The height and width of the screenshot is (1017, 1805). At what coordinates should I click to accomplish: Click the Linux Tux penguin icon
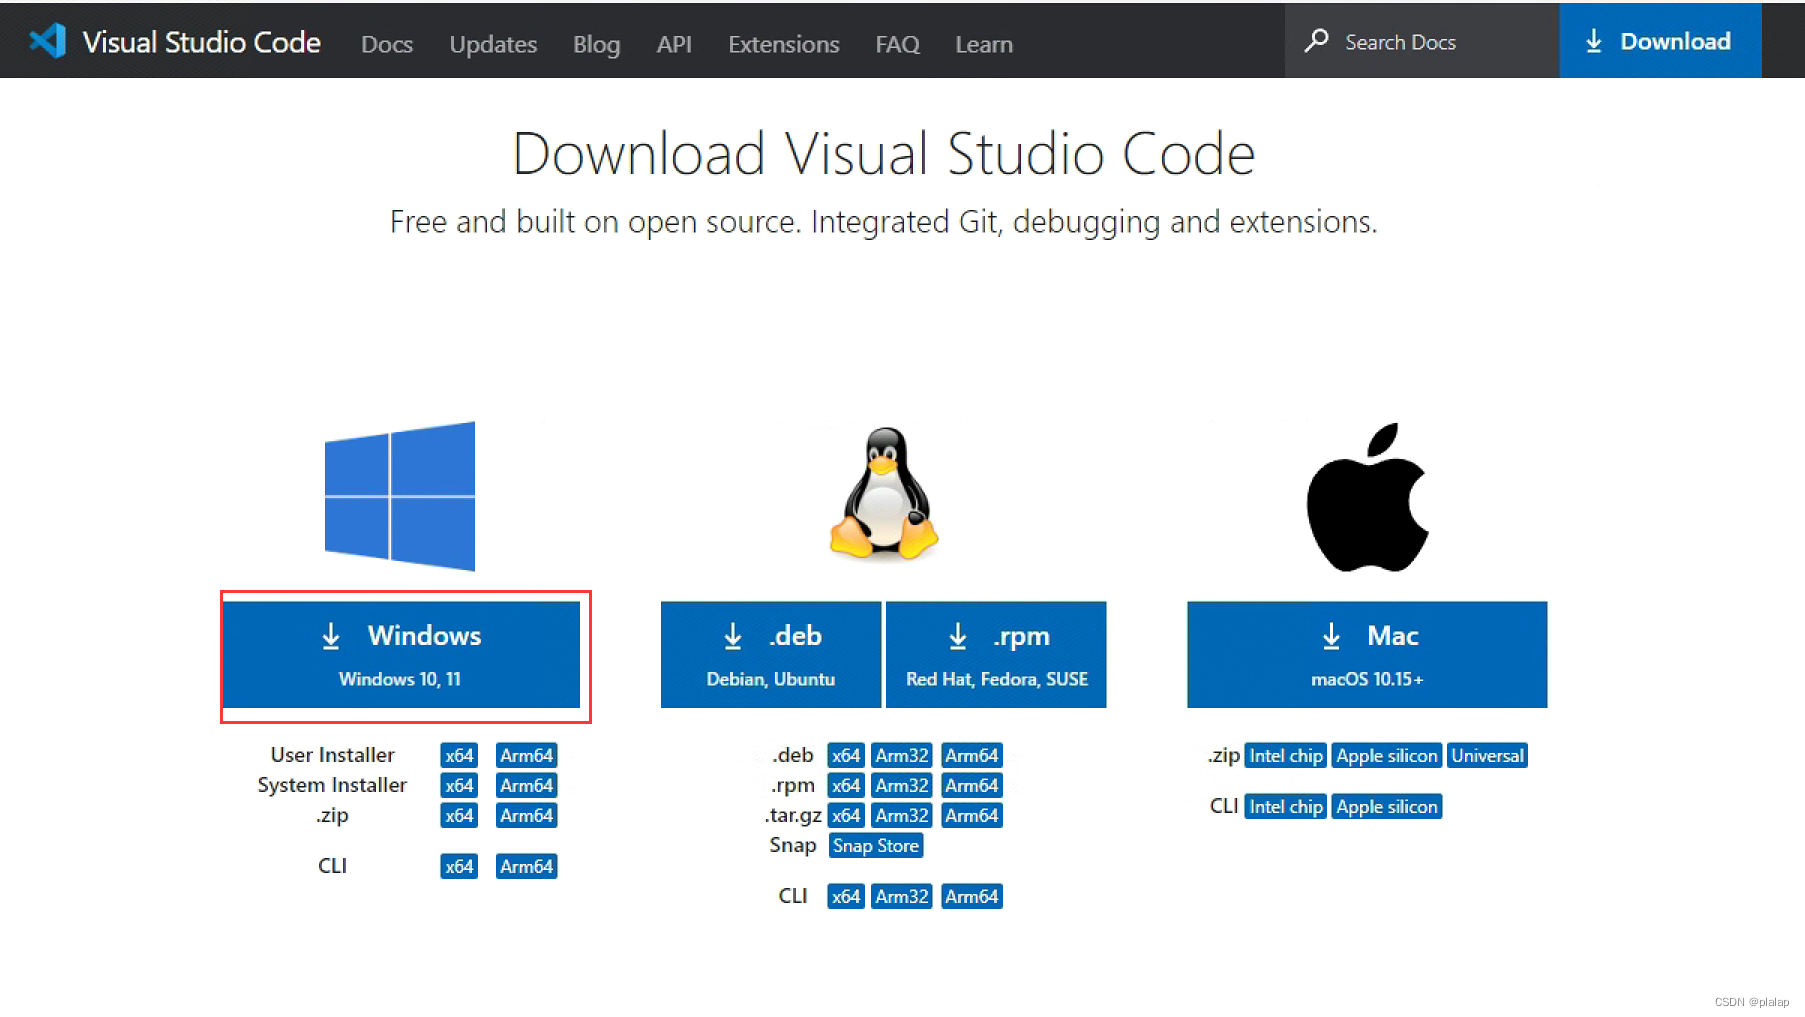click(884, 493)
